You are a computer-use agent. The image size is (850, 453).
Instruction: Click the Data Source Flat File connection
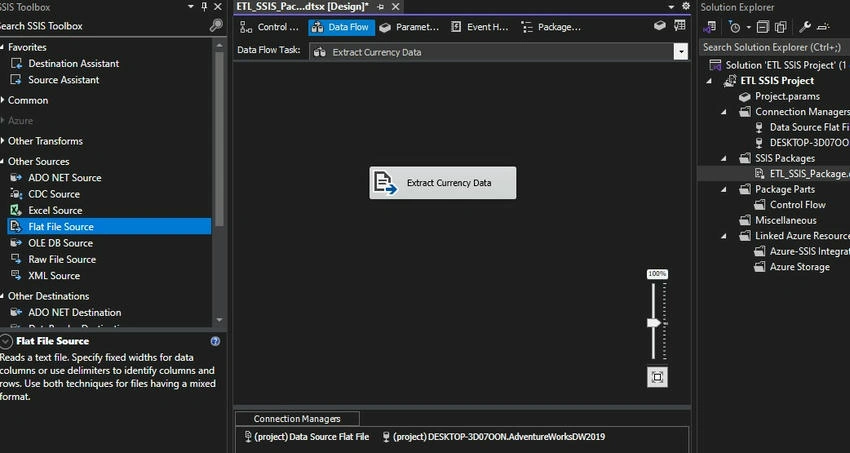click(x=307, y=437)
